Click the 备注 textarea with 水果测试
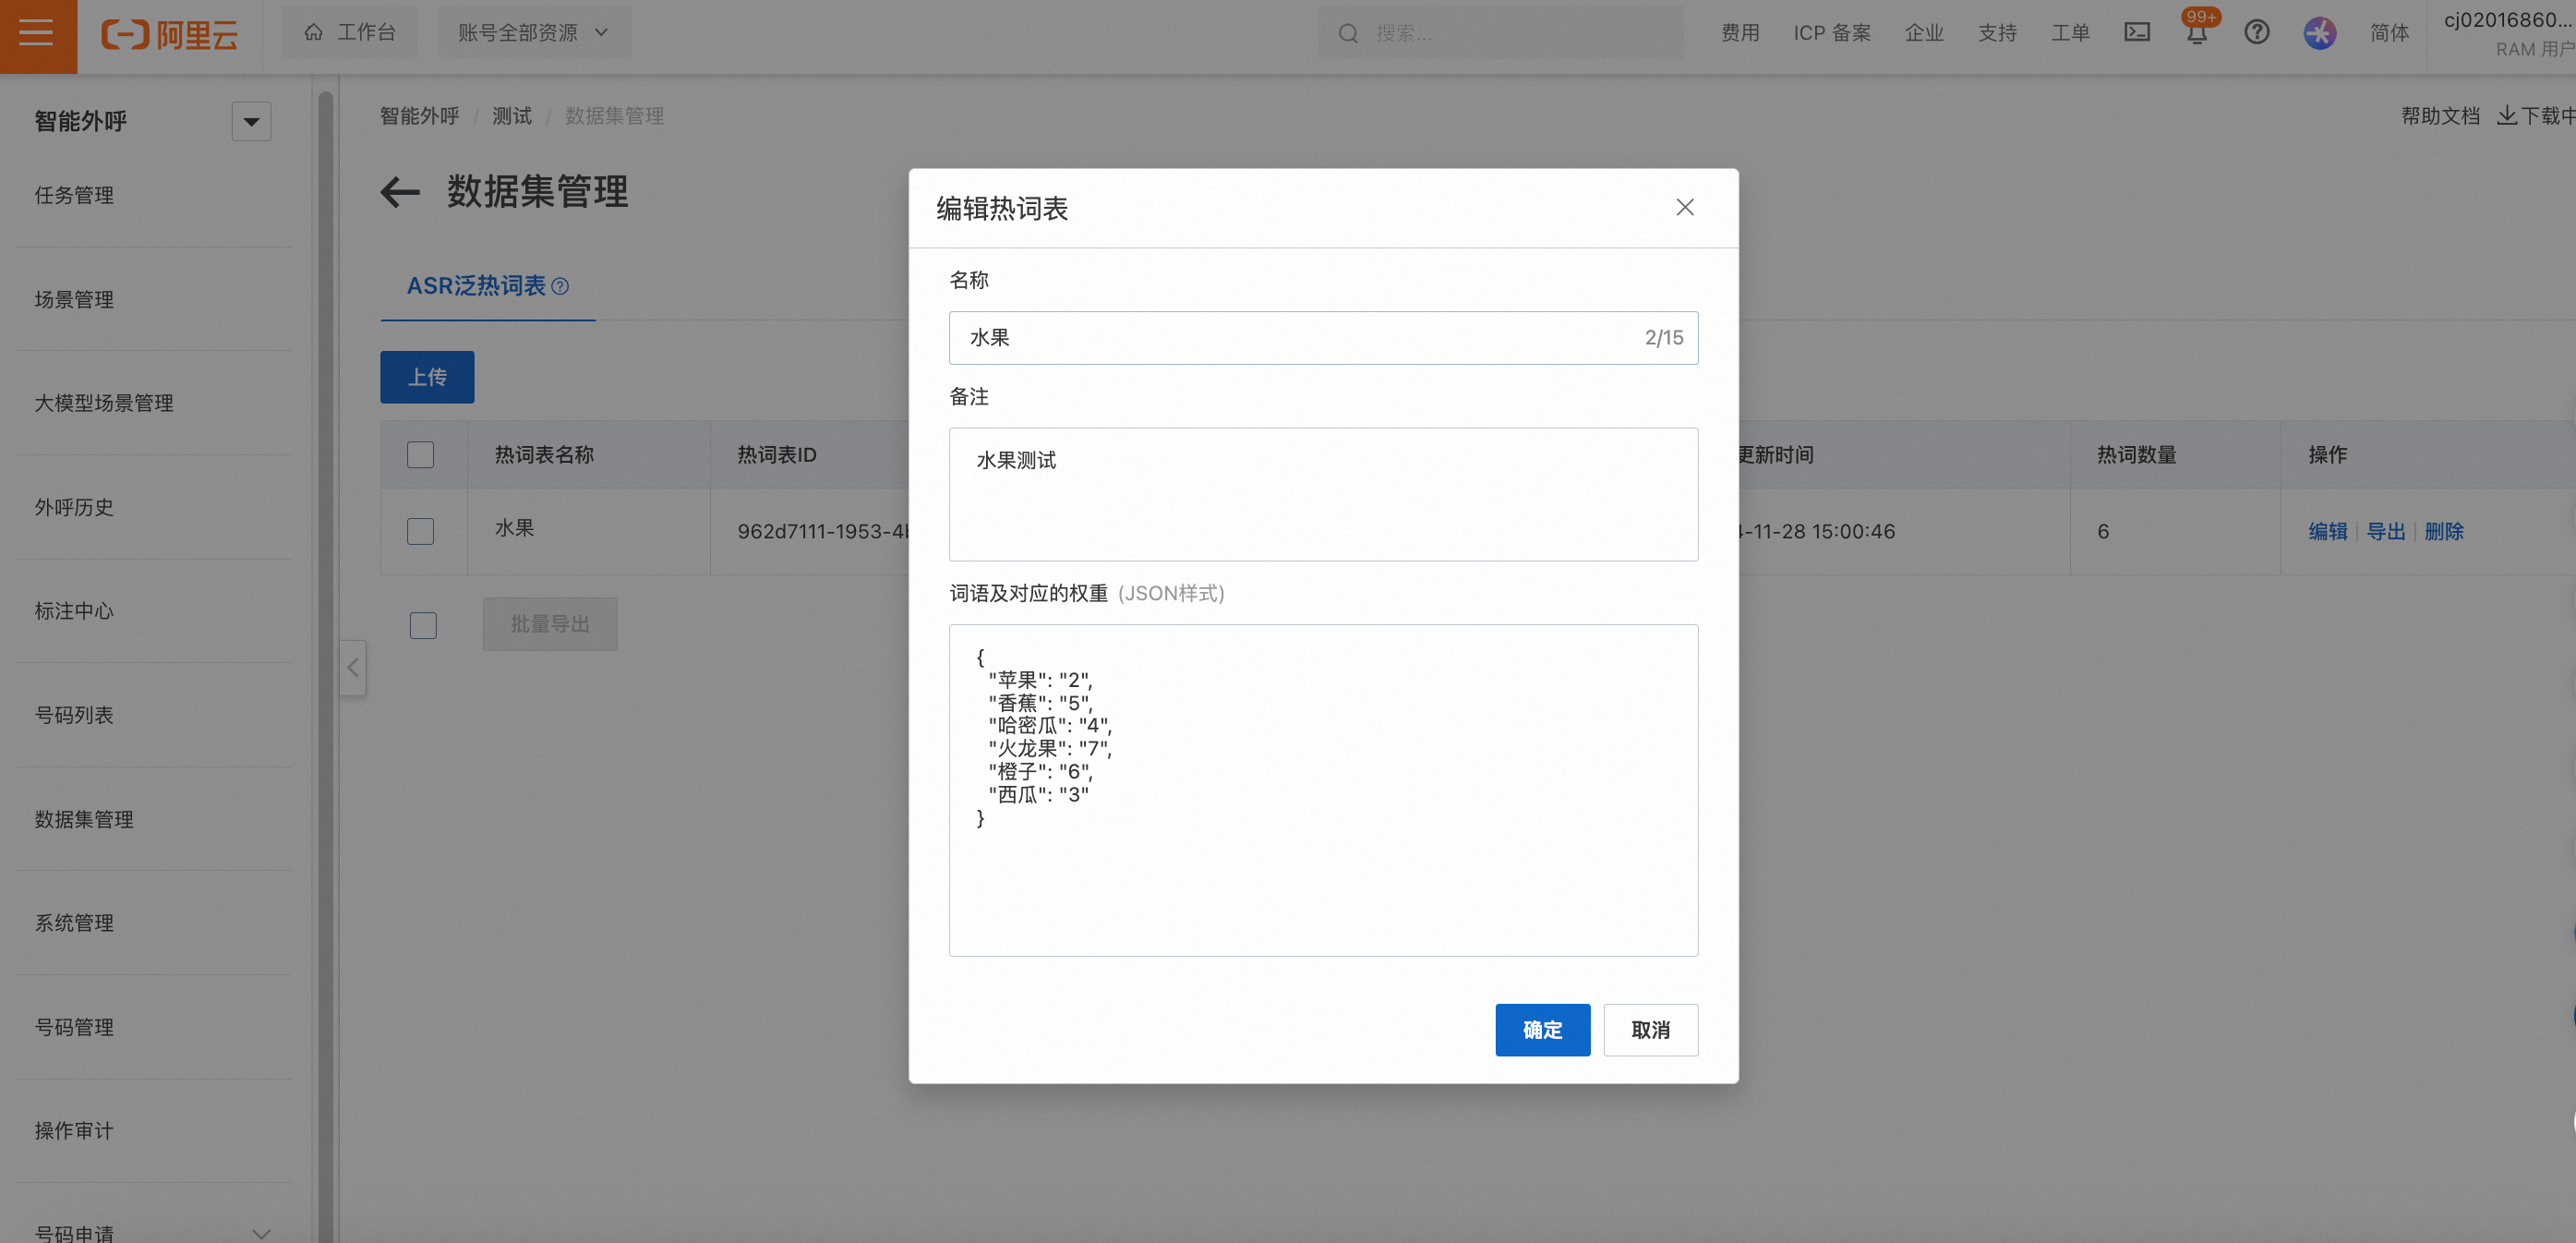Viewport: 2576px width, 1243px height. tap(1323, 494)
